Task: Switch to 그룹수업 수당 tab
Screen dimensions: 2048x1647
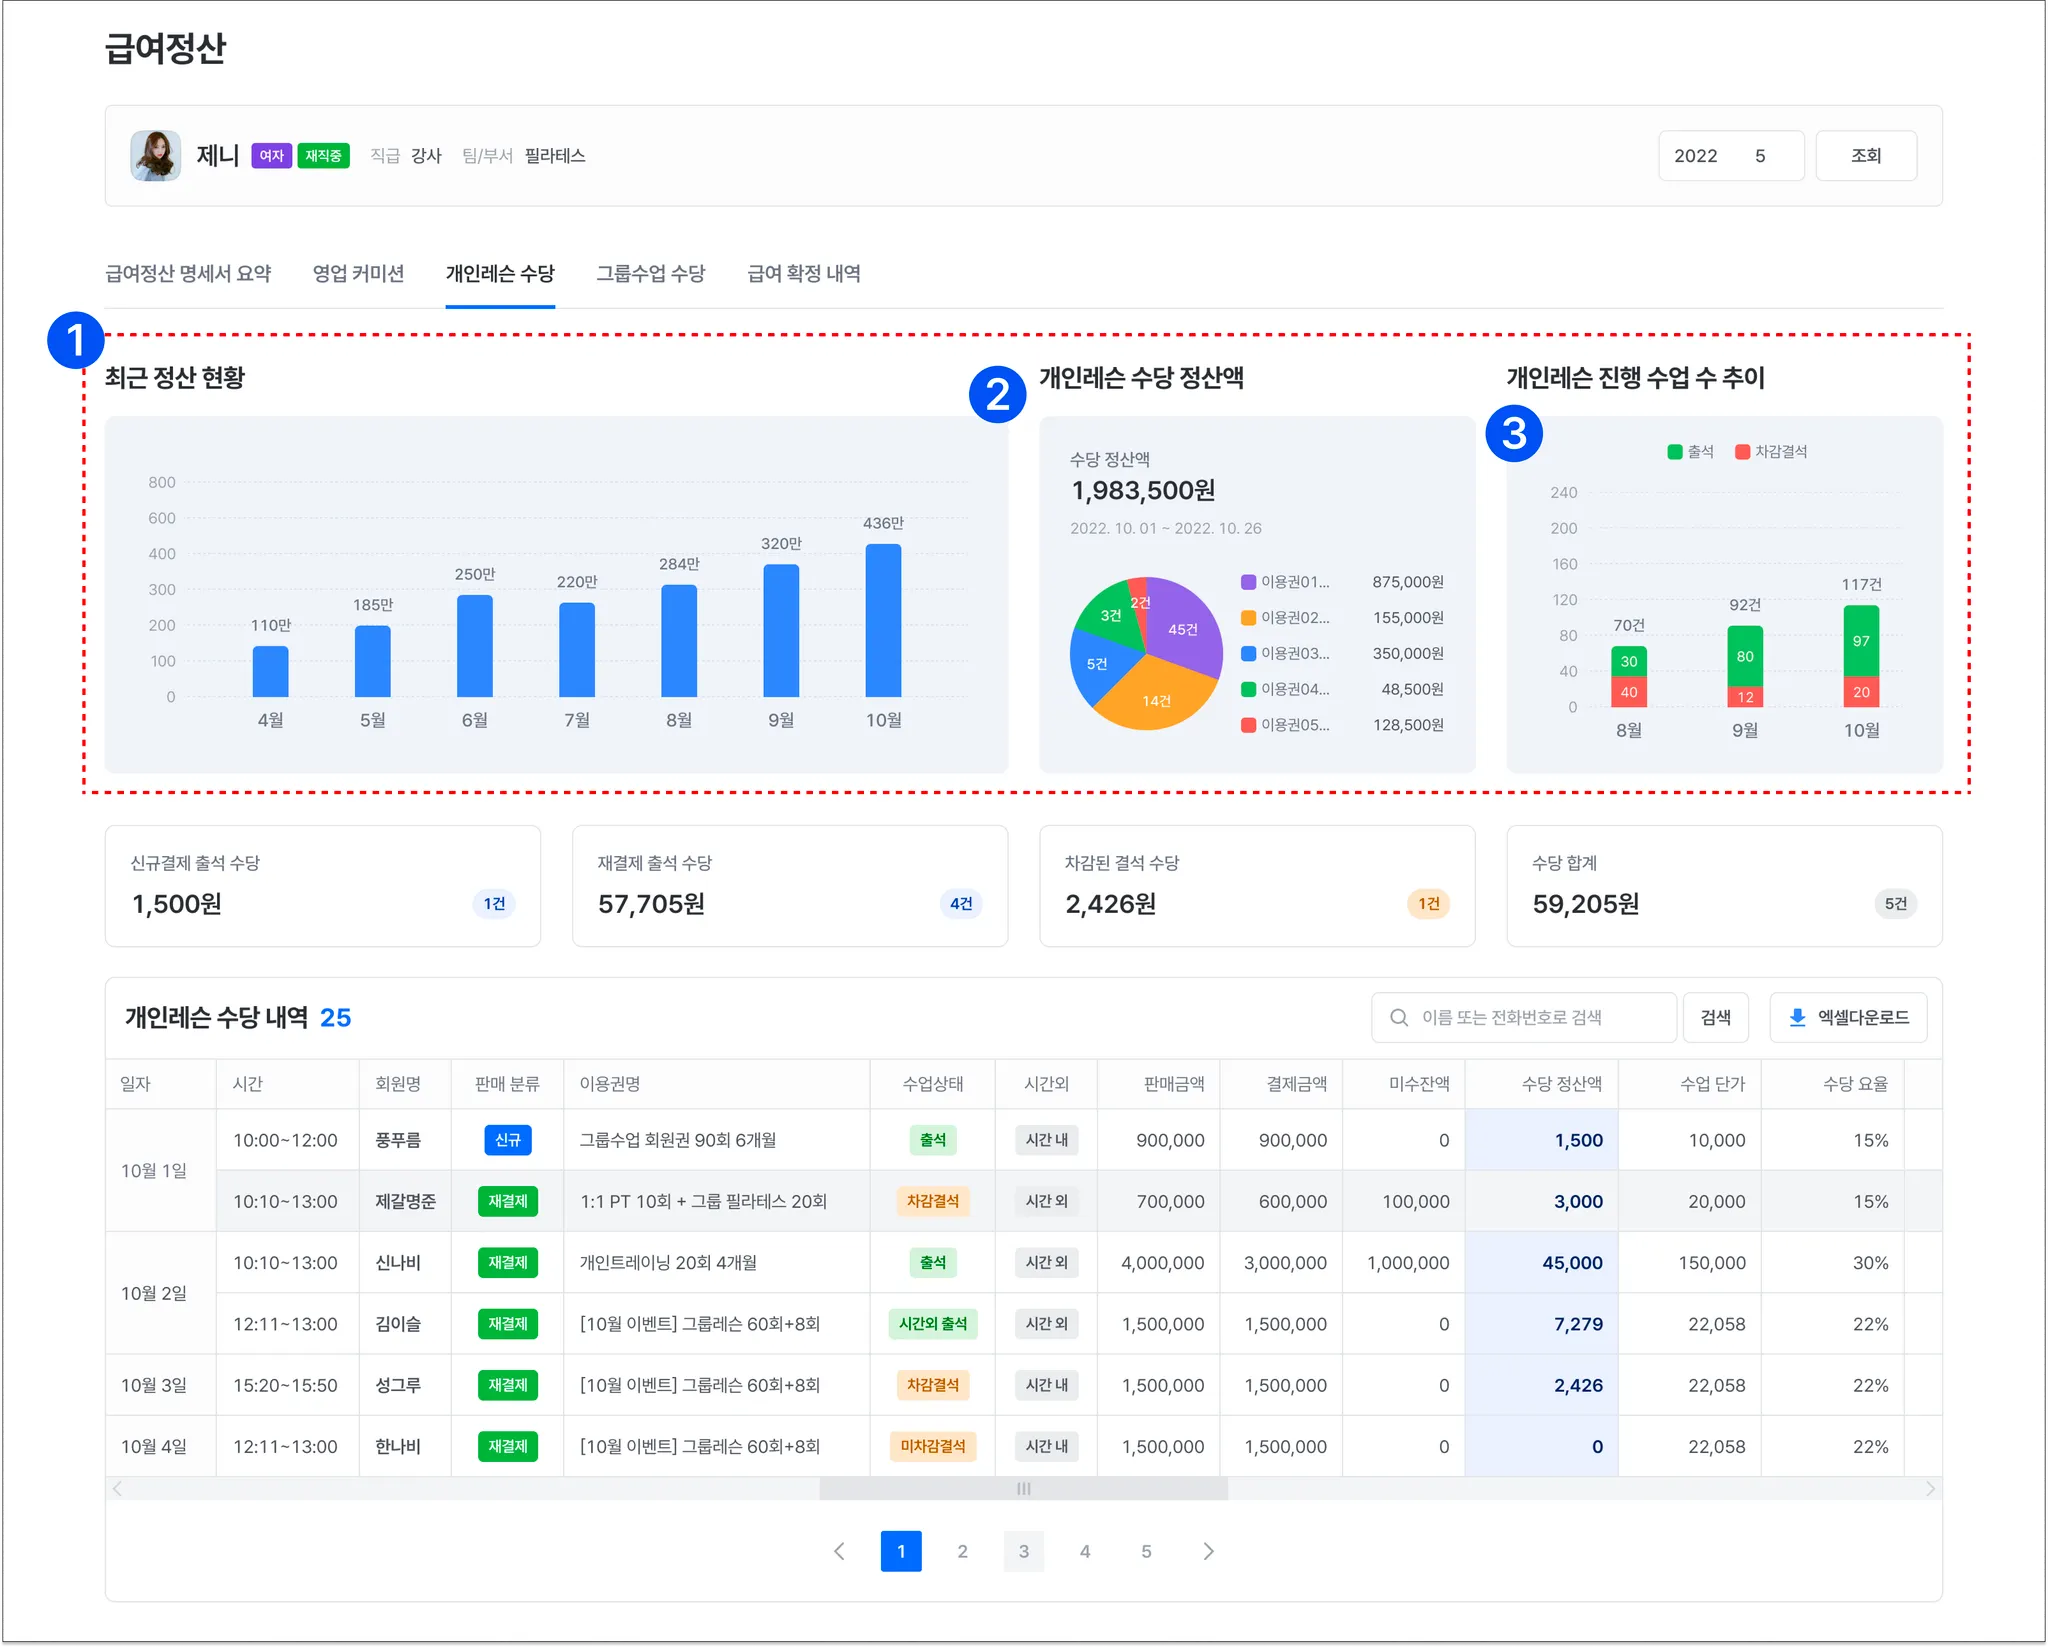Action: tap(650, 274)
